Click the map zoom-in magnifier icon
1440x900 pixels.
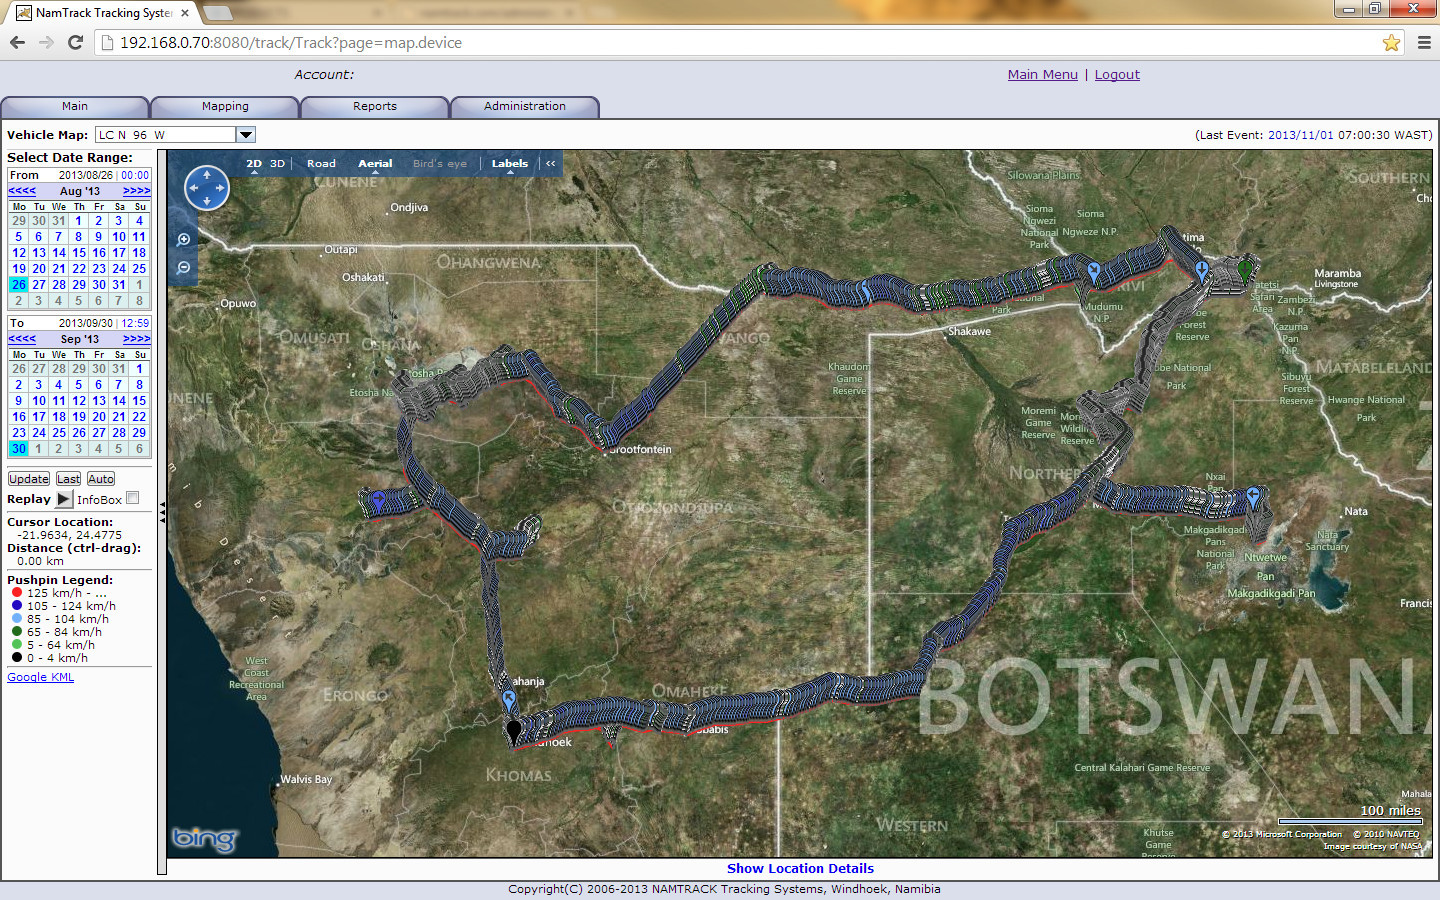click(184, 240)
